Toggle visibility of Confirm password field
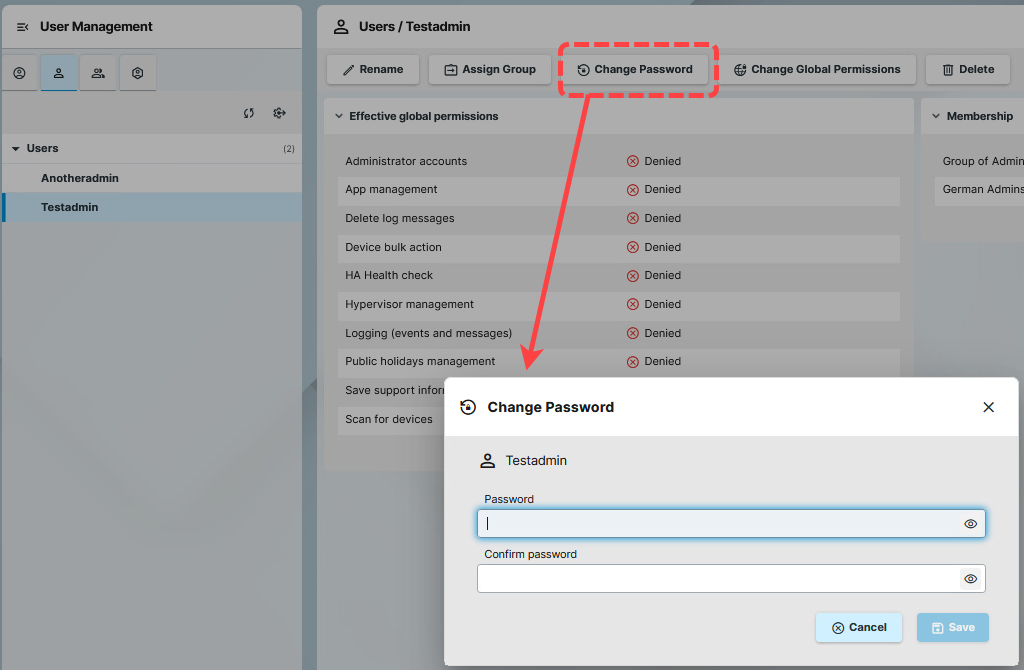The image size is (1024, 670). pyautogui.click(x=969, y=578)
